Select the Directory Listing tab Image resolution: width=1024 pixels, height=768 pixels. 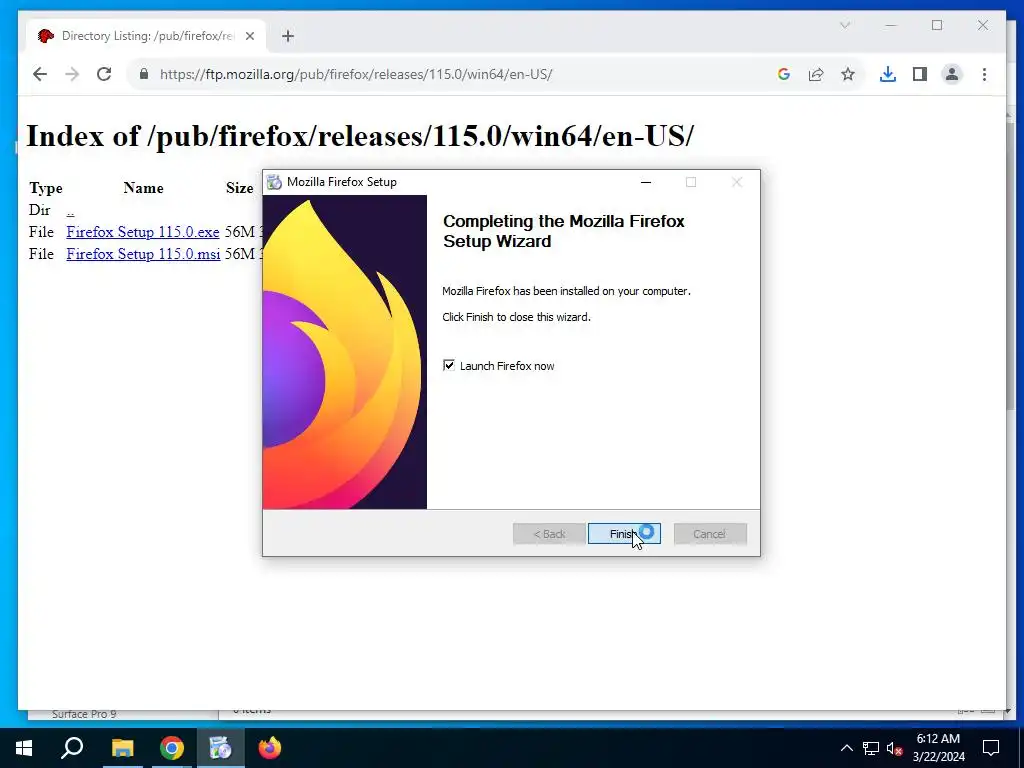point(147,36)
